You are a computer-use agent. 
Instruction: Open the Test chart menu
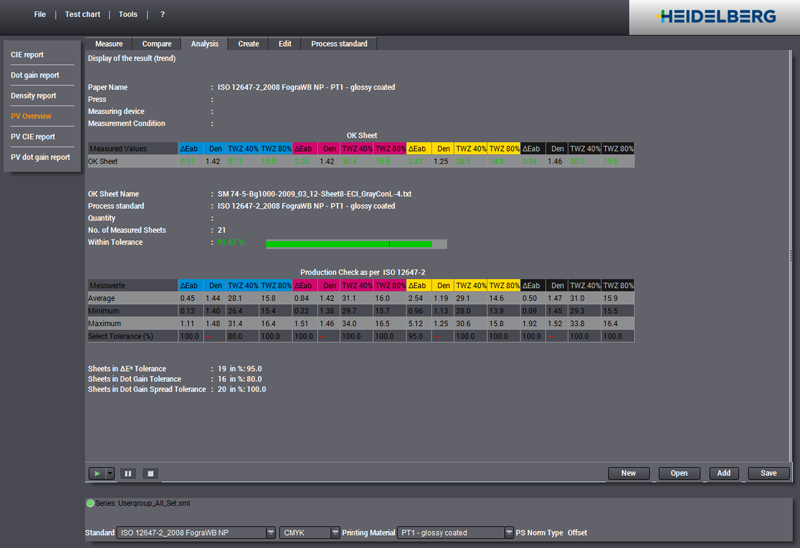[82, 15]
